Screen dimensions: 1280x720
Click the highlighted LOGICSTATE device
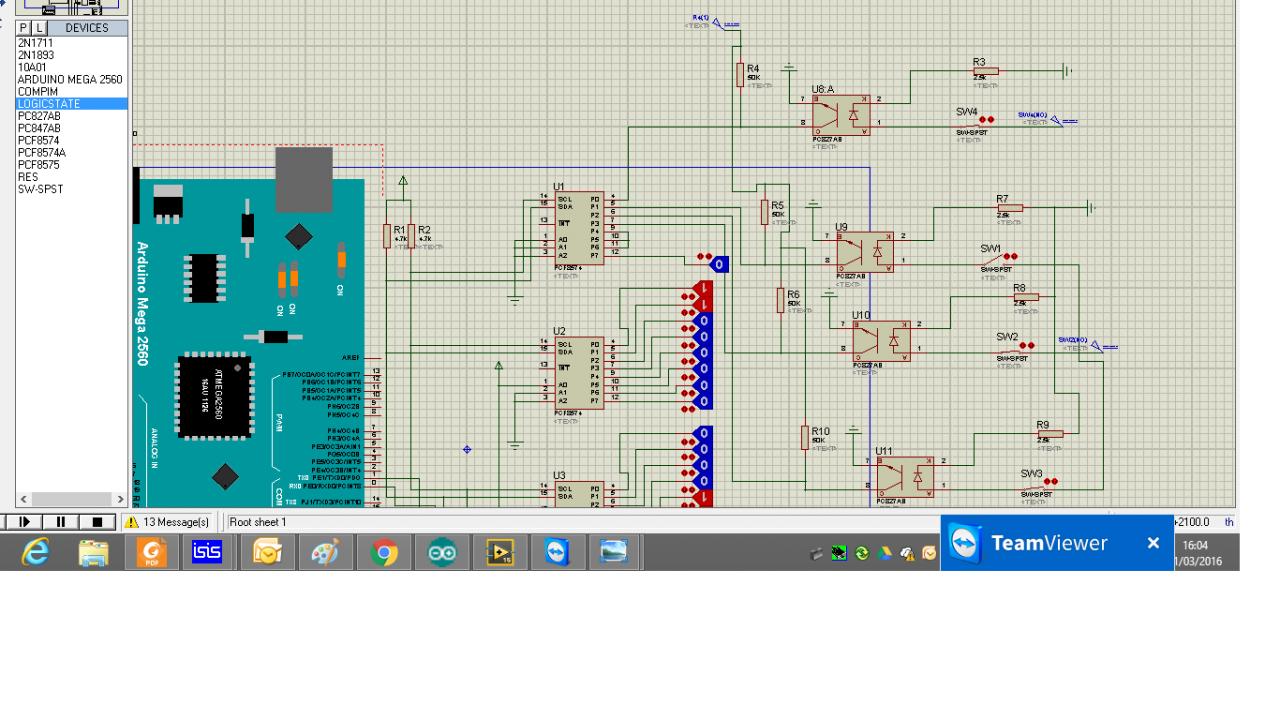pyautogui.click(x=73, y=104)
